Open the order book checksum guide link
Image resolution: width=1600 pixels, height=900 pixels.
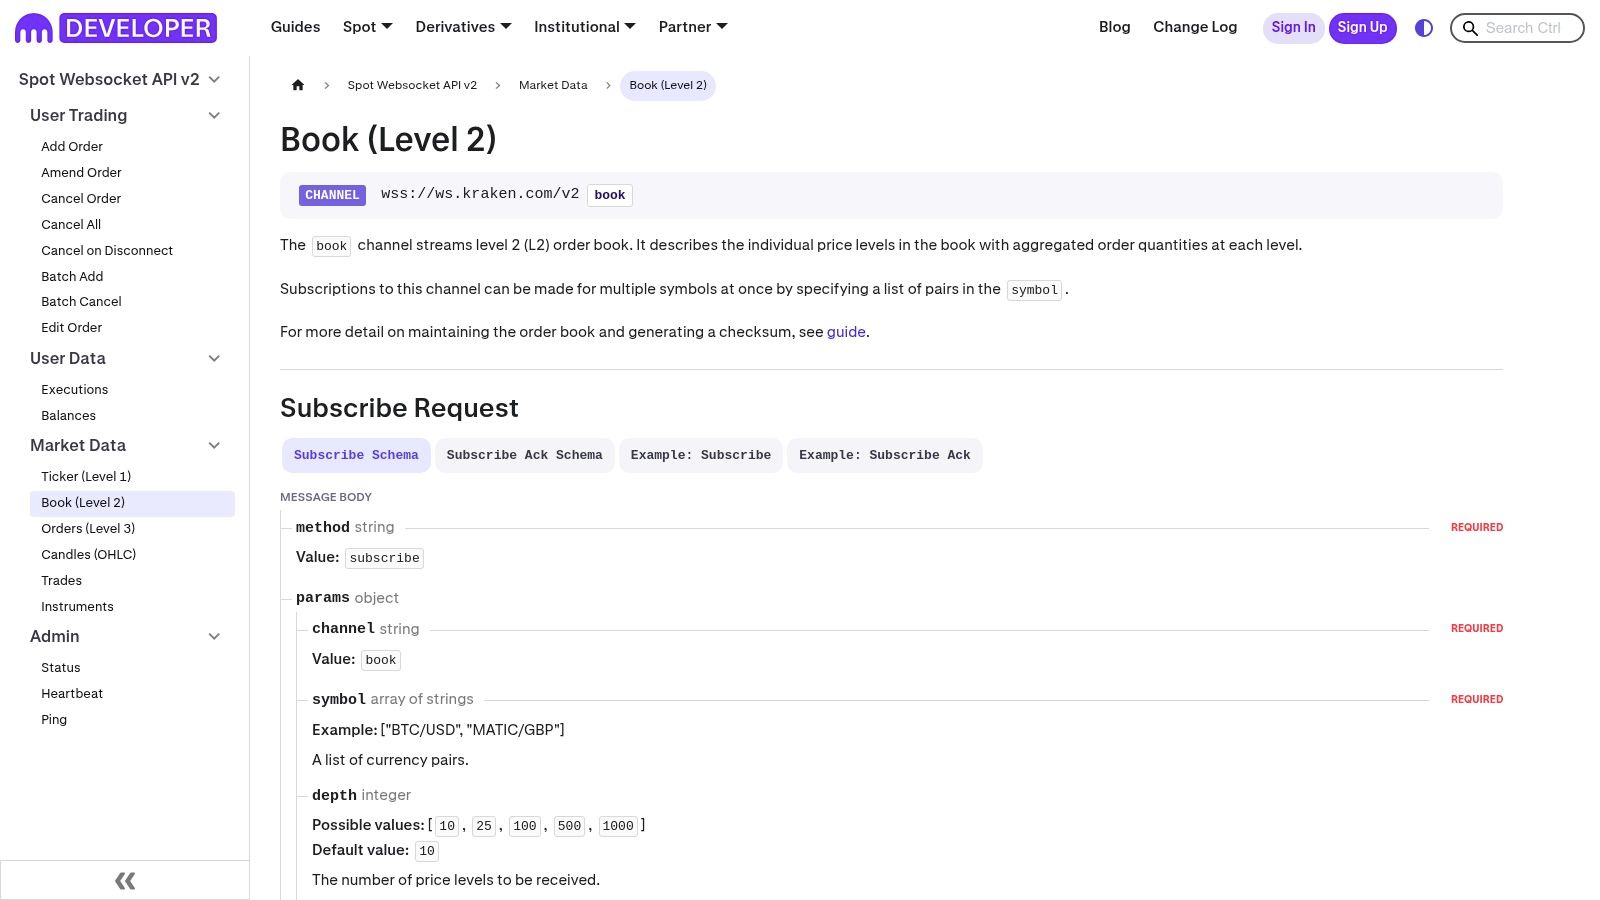846,332
